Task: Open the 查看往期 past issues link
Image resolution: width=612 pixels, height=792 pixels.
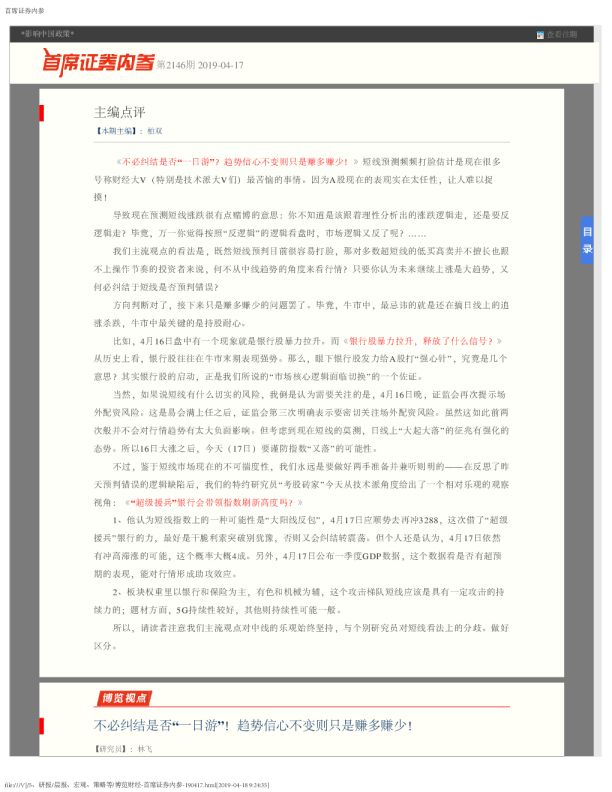Action: pyautogui.click(x=562, y=34)
